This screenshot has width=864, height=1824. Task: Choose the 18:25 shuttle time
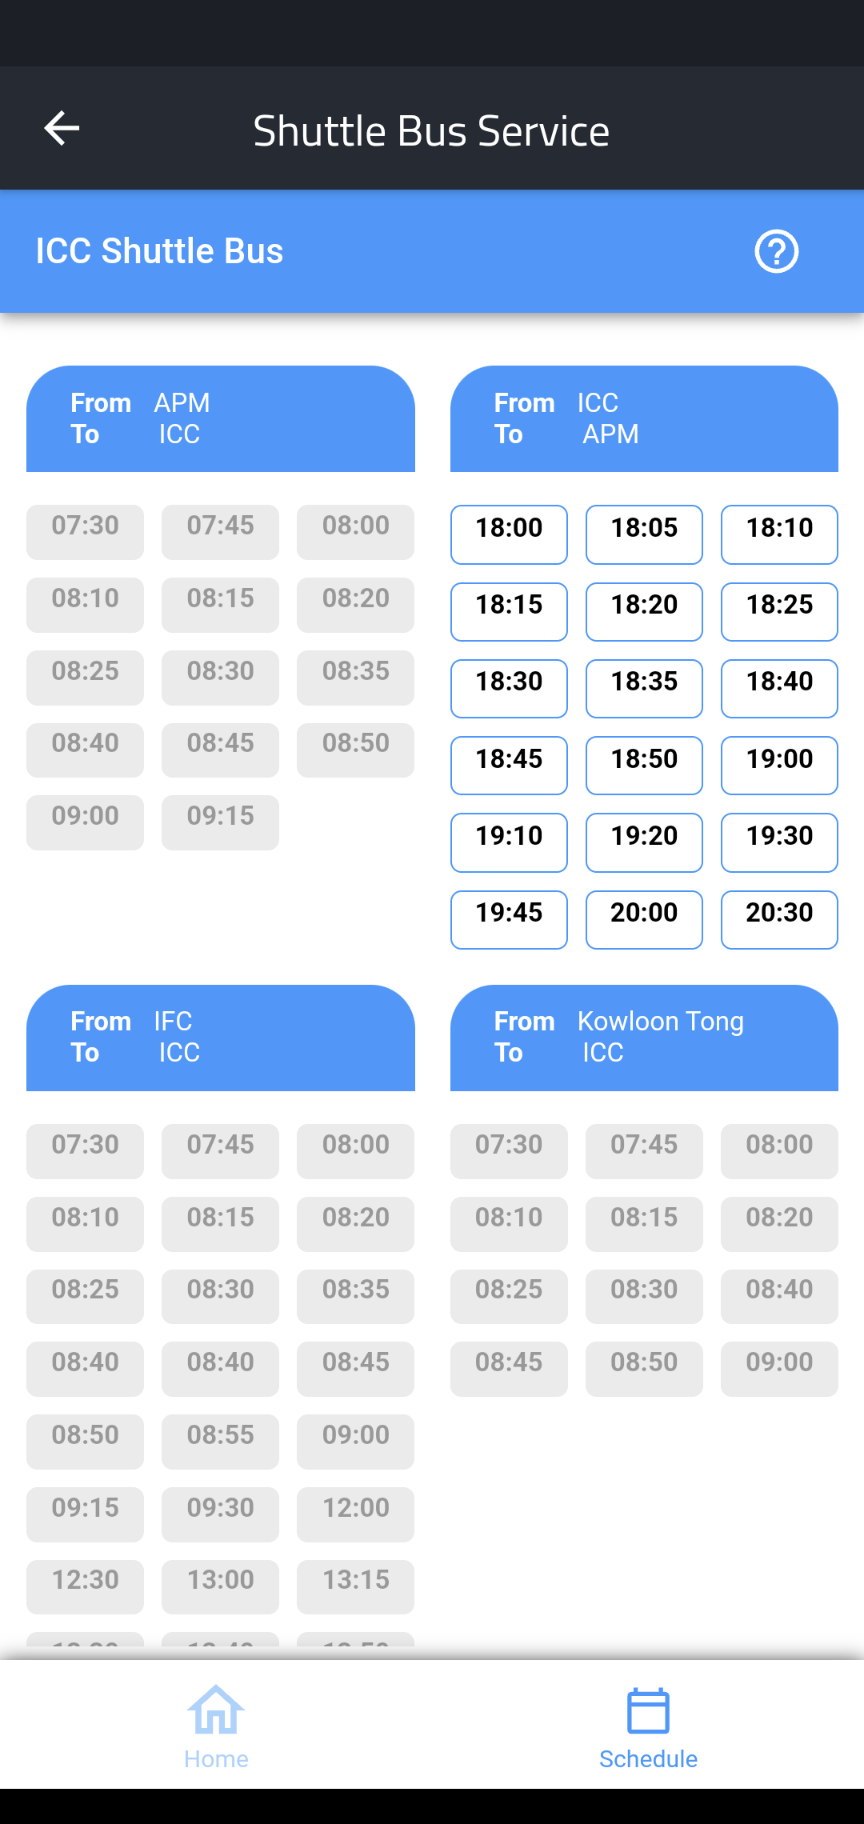pyautogui.click(x=779, y=611)
